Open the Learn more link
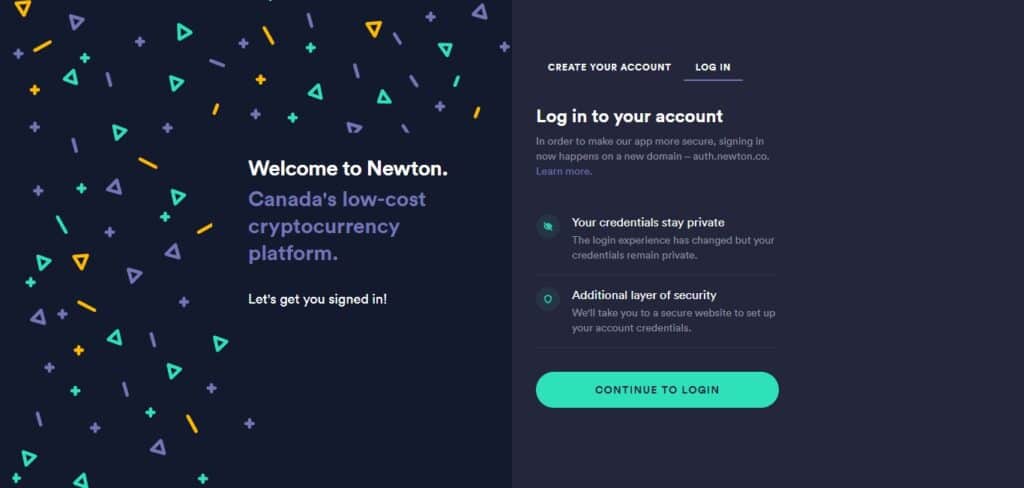Viewport: 1024px width, 488px height. click(563, 171)
